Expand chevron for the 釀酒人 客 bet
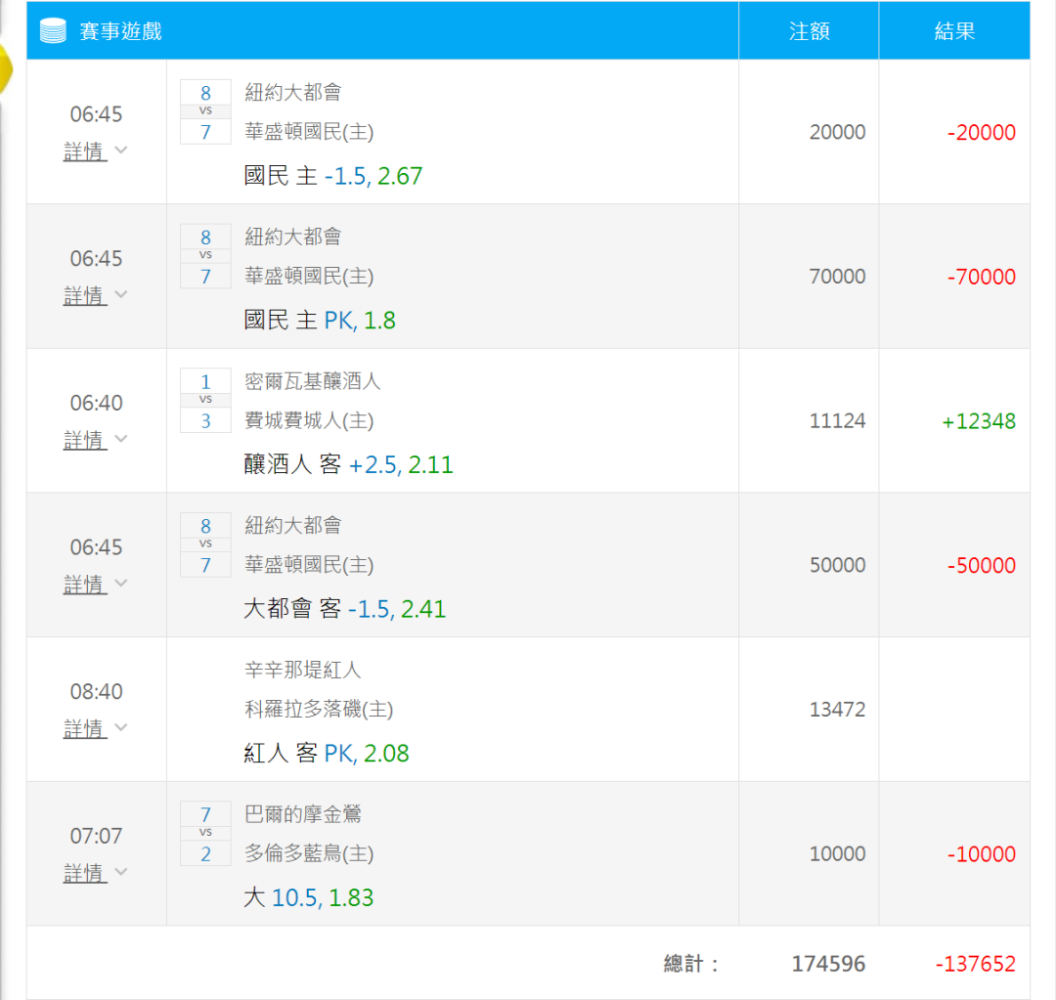The height and width of the screenshot is (1000, 1056). 121,438
